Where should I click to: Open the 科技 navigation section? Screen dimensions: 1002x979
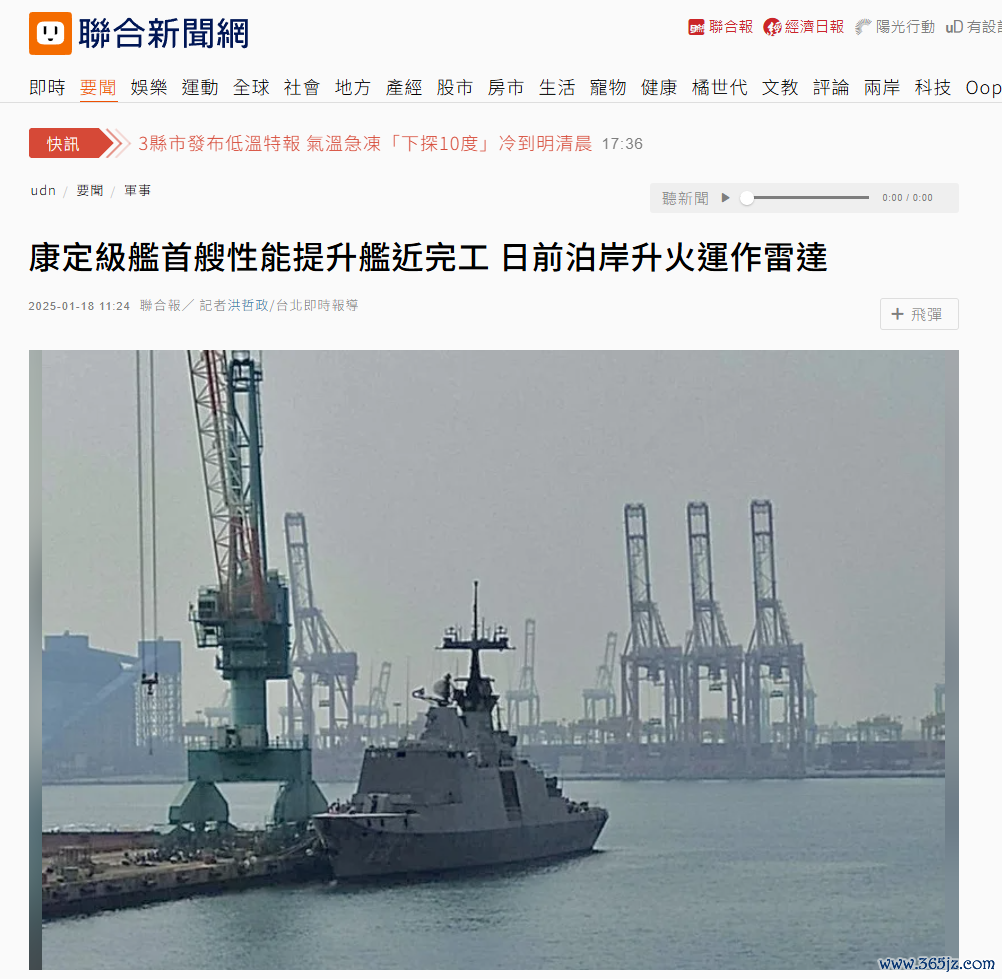point(933,88)
